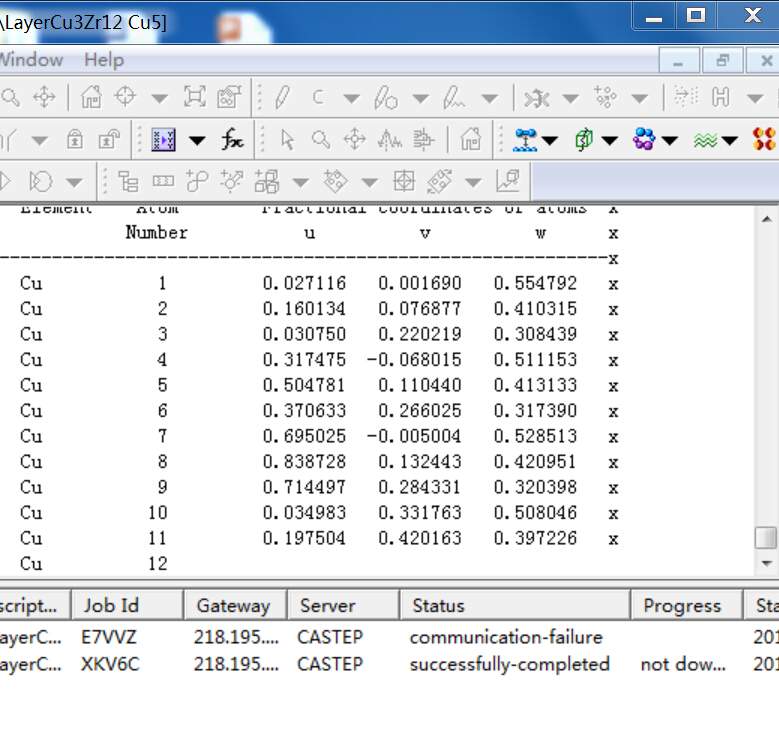Click the framed crosshair icon in third toolbar

click(404, 181)
